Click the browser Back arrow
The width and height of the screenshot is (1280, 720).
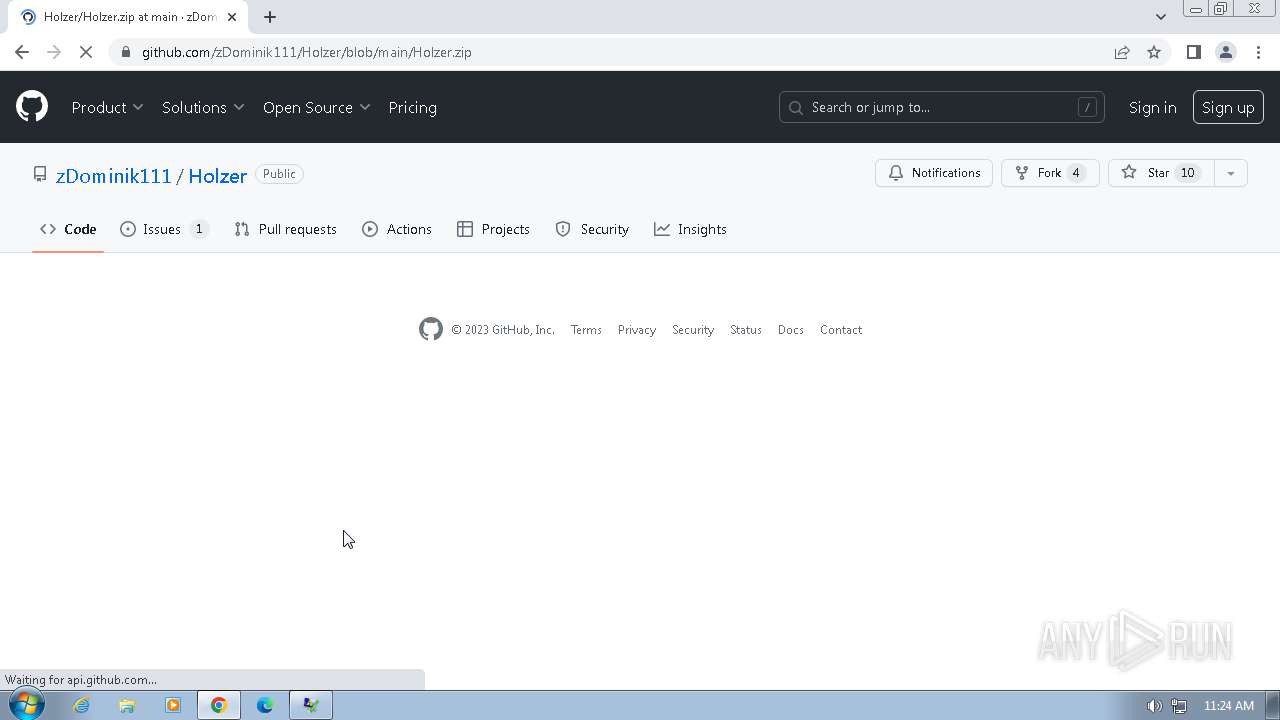click(22, 52)
